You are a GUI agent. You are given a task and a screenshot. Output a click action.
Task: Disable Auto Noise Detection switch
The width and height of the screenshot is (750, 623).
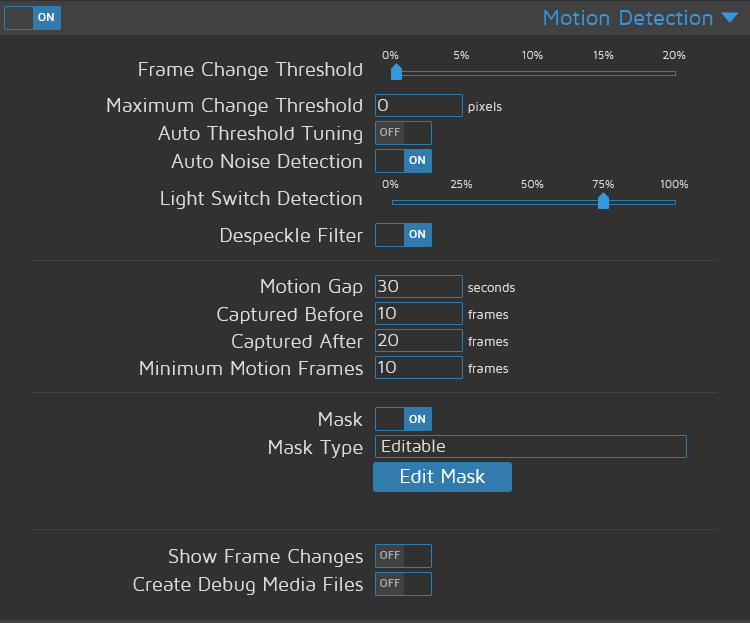coord(403,161)
